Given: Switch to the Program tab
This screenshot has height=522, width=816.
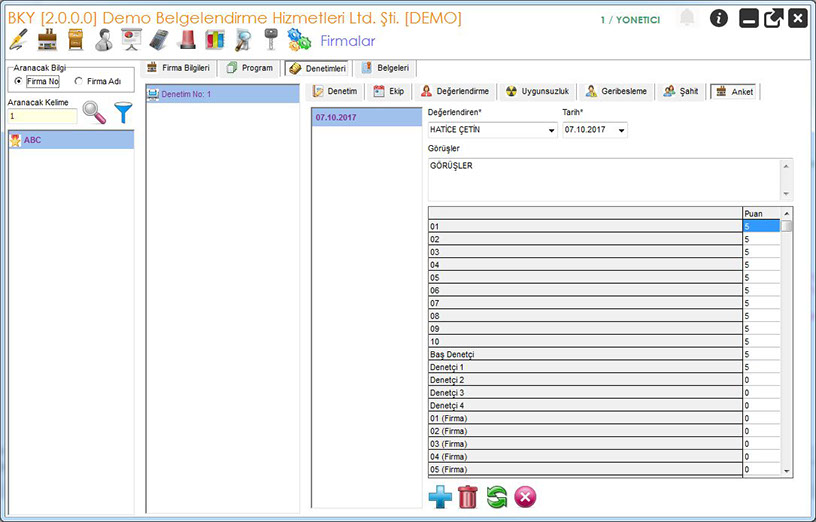Looking at the screenshot, I should pyautogui.click(x=250, y=68).
